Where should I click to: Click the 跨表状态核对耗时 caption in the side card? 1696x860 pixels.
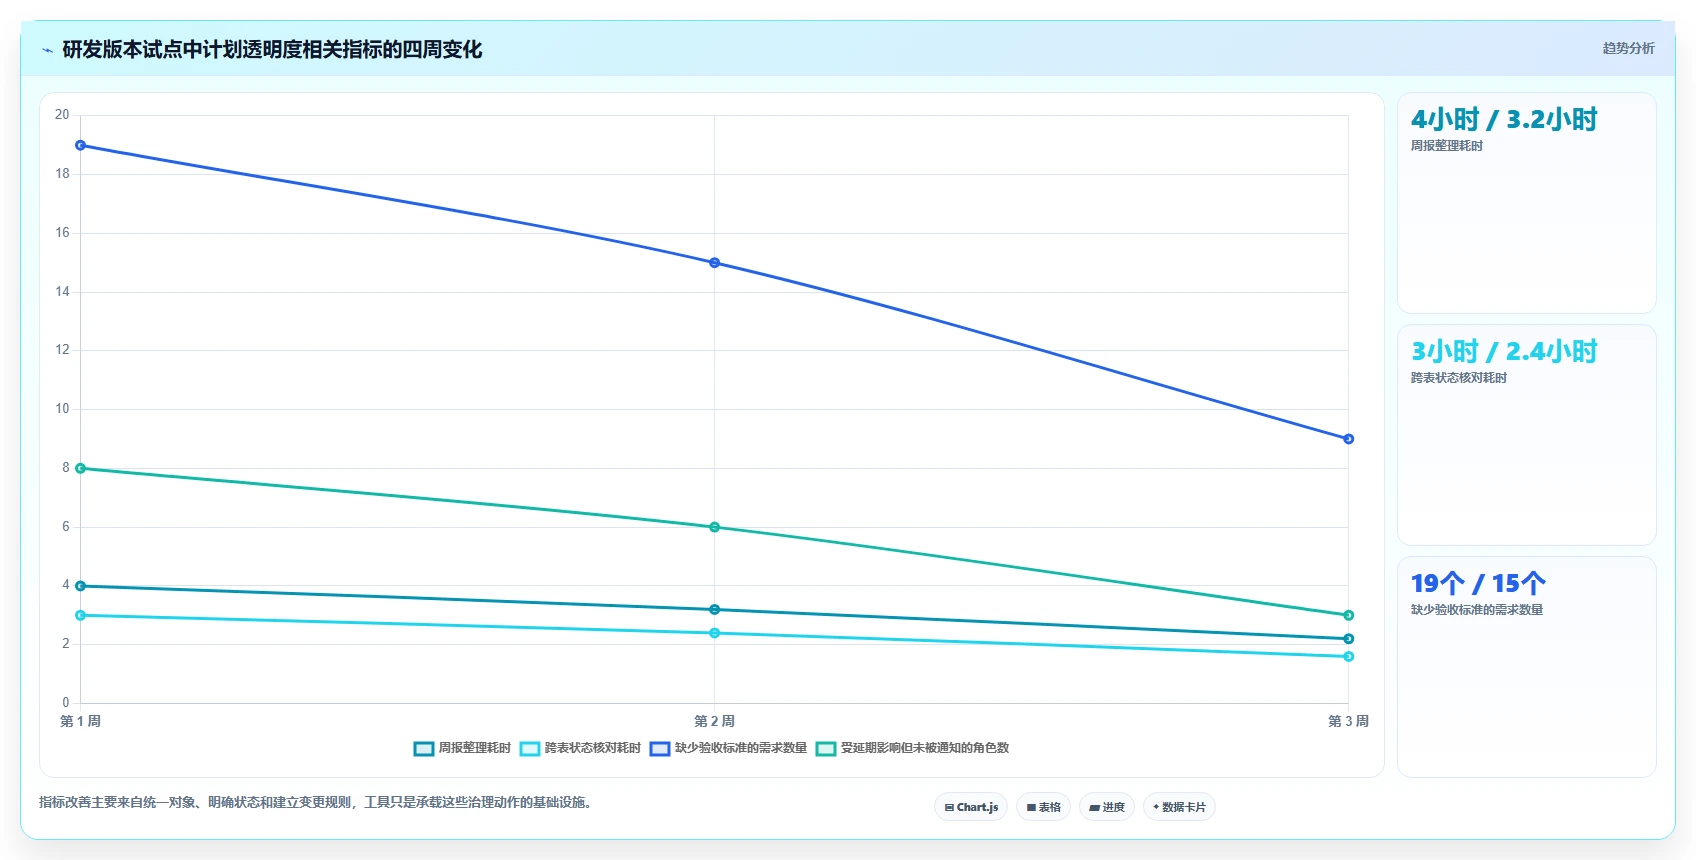[x=1458, y=378]
